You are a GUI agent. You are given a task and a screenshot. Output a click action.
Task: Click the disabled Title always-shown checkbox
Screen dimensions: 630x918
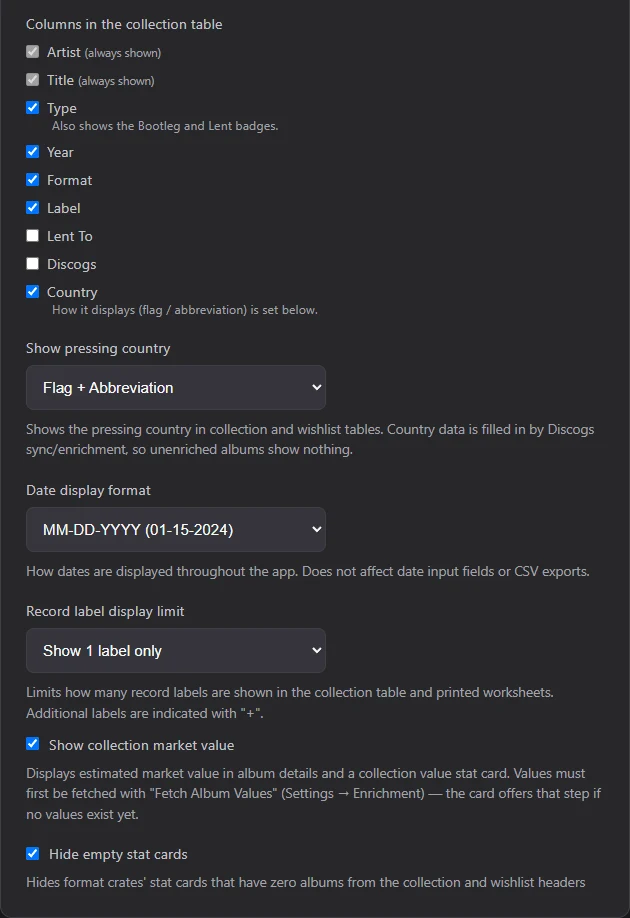33,80
